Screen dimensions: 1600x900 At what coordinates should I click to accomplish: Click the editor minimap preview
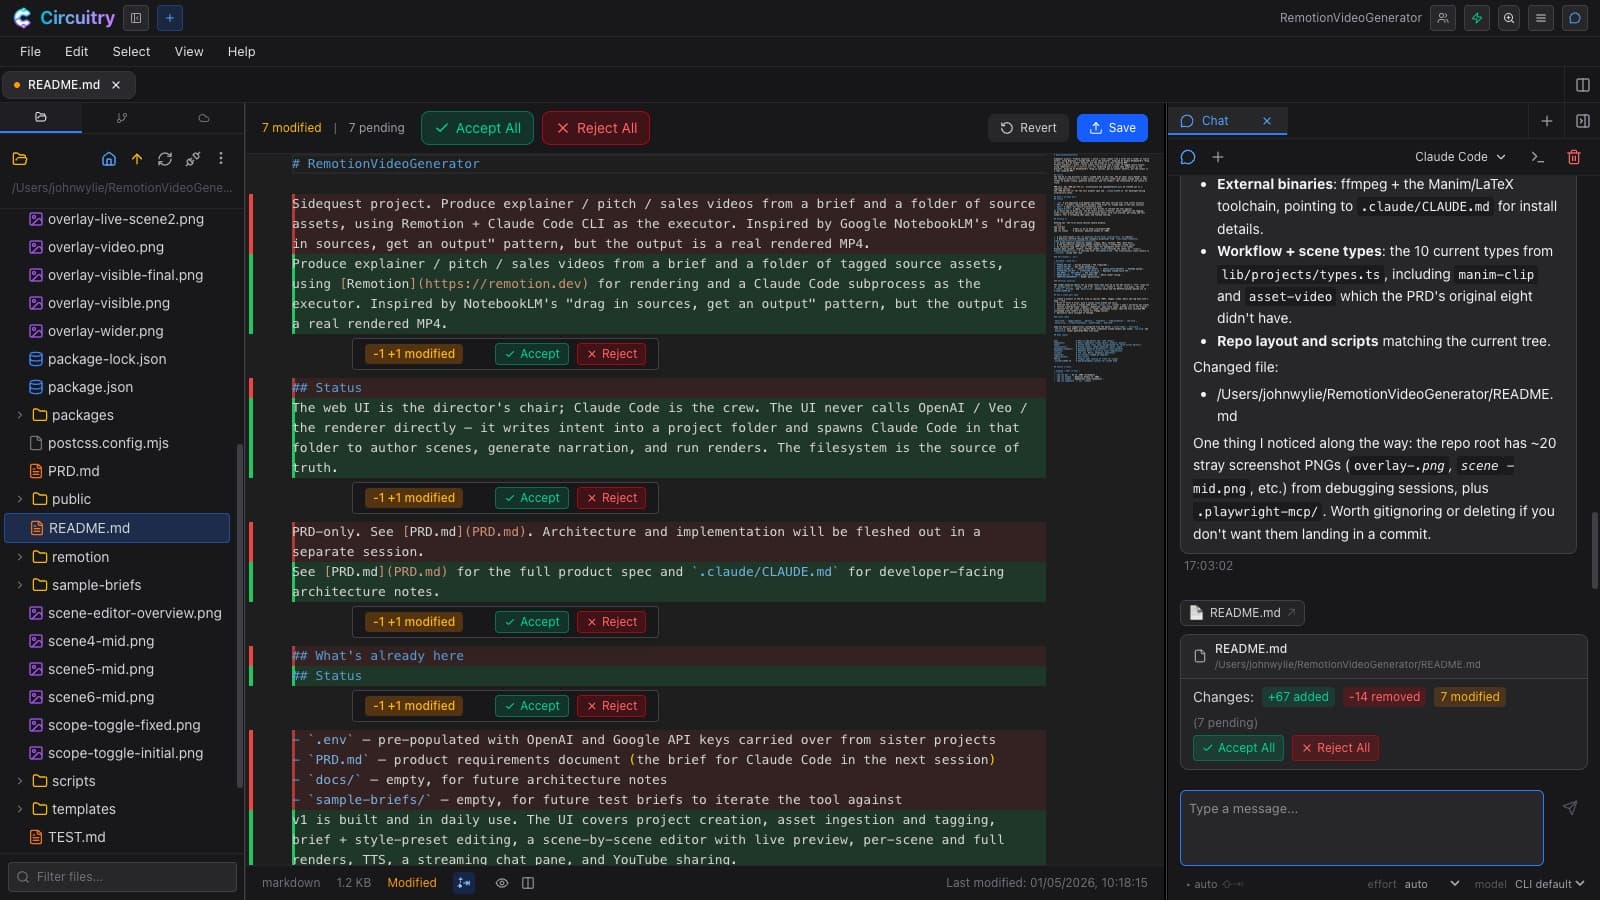click(x=1102, y=270)
